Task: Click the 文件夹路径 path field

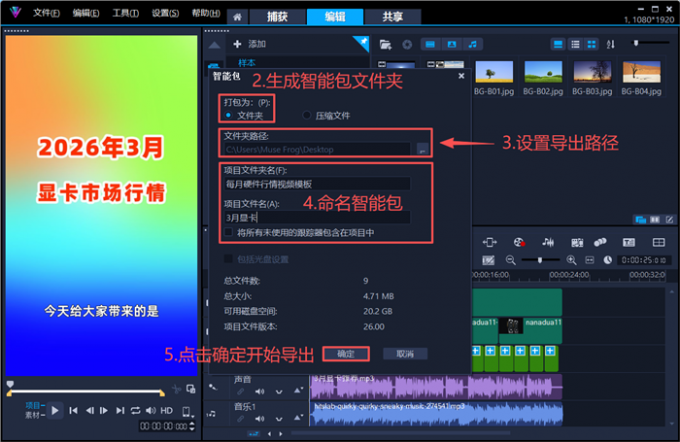Action: click(317, 150)
